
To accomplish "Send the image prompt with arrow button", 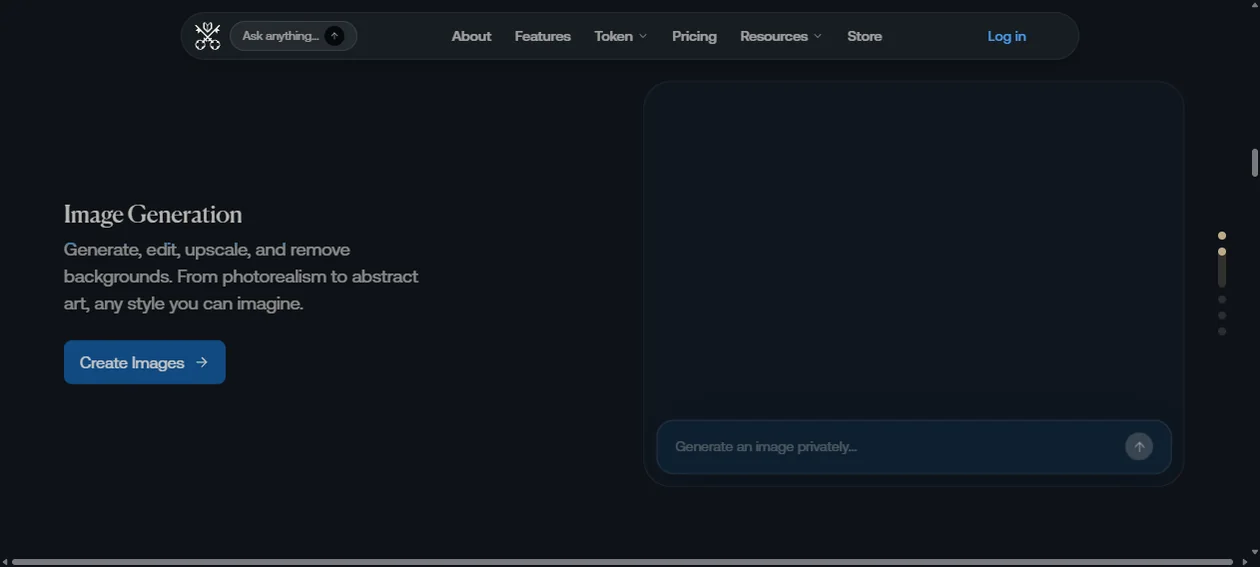I will point(1139,447).
